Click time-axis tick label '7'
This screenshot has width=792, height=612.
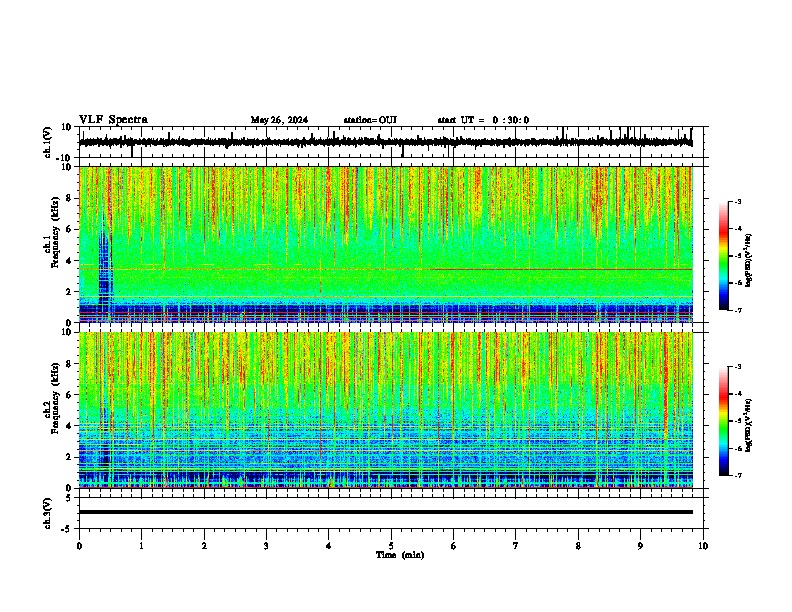[516, 546]
